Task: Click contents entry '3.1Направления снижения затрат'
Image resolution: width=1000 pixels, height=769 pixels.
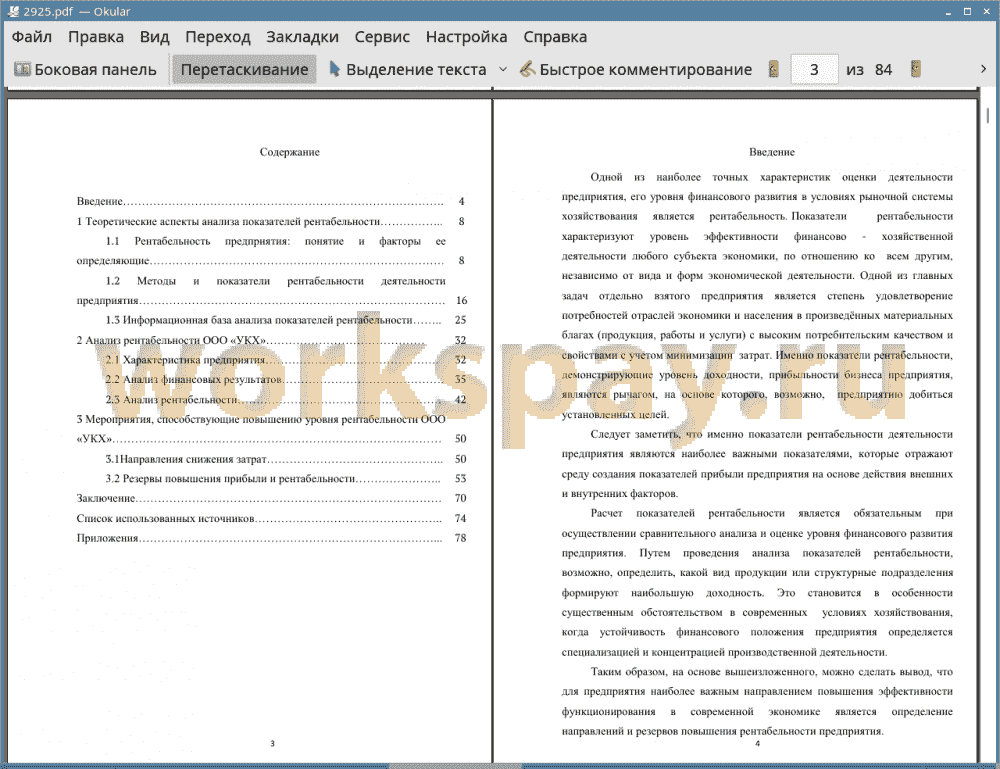Action: tap(286, 459)
